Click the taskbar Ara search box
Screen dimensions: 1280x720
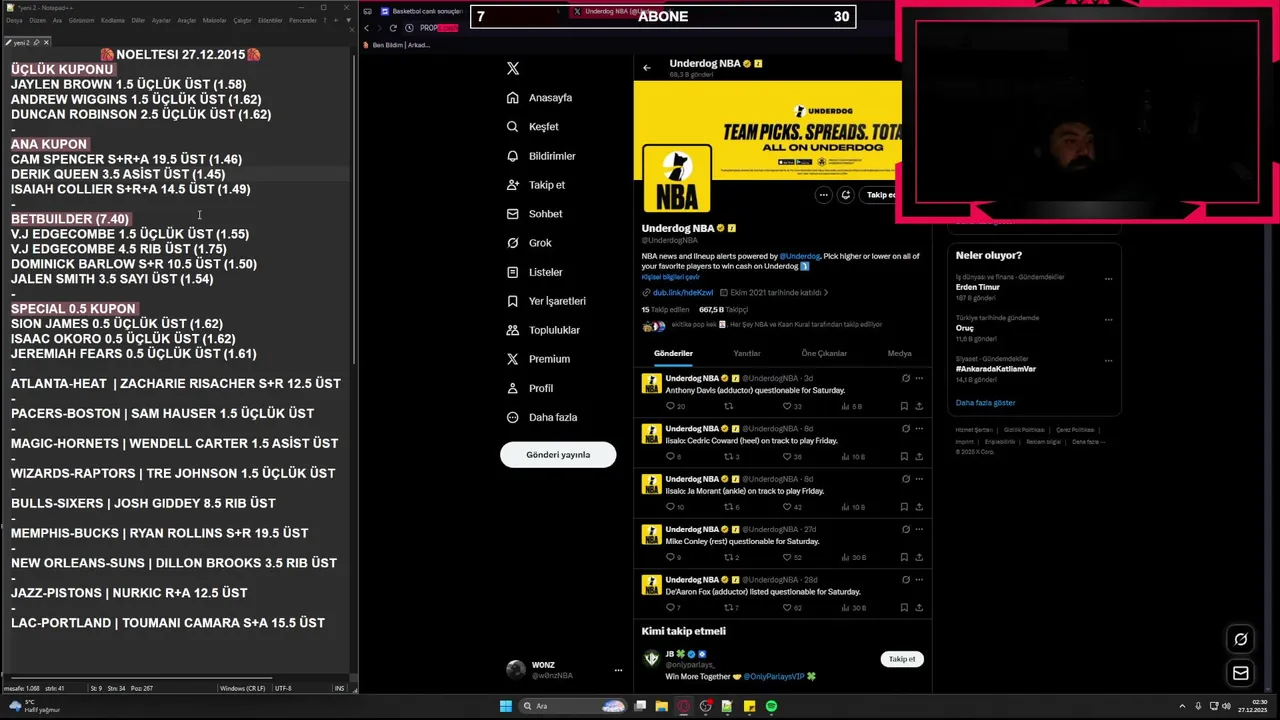click(x=572, y=706)
